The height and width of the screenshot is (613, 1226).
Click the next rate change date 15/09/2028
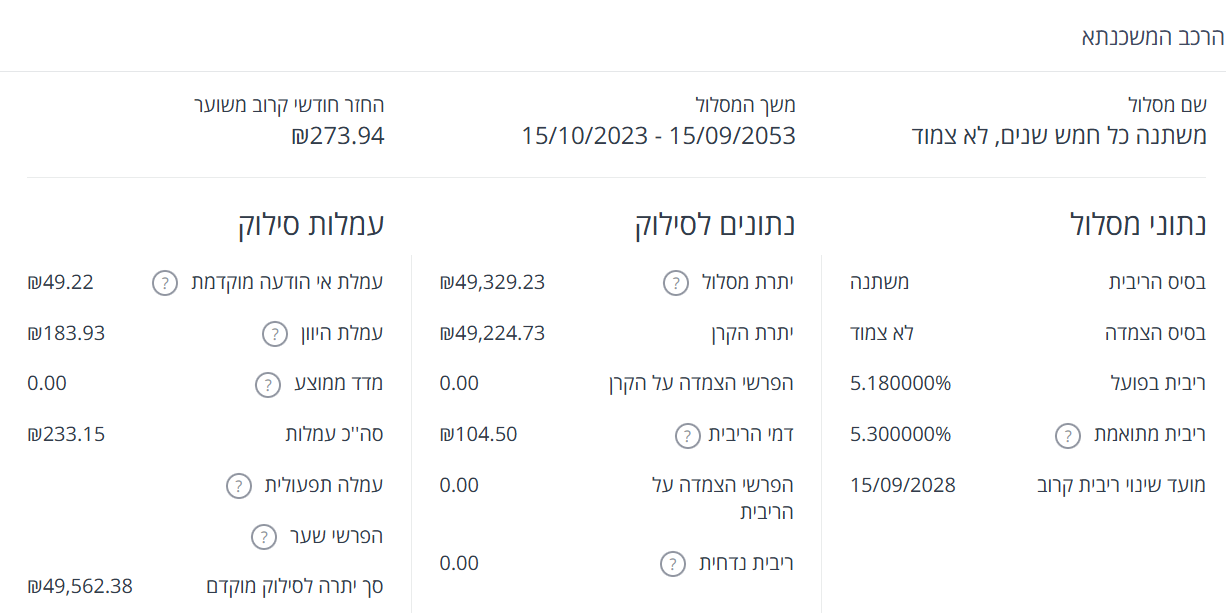(903, 486)
